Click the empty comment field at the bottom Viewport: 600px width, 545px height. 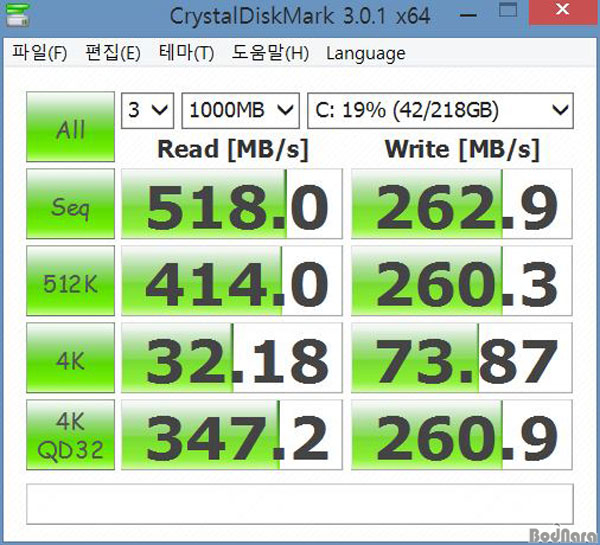click(x=300, y=504)
